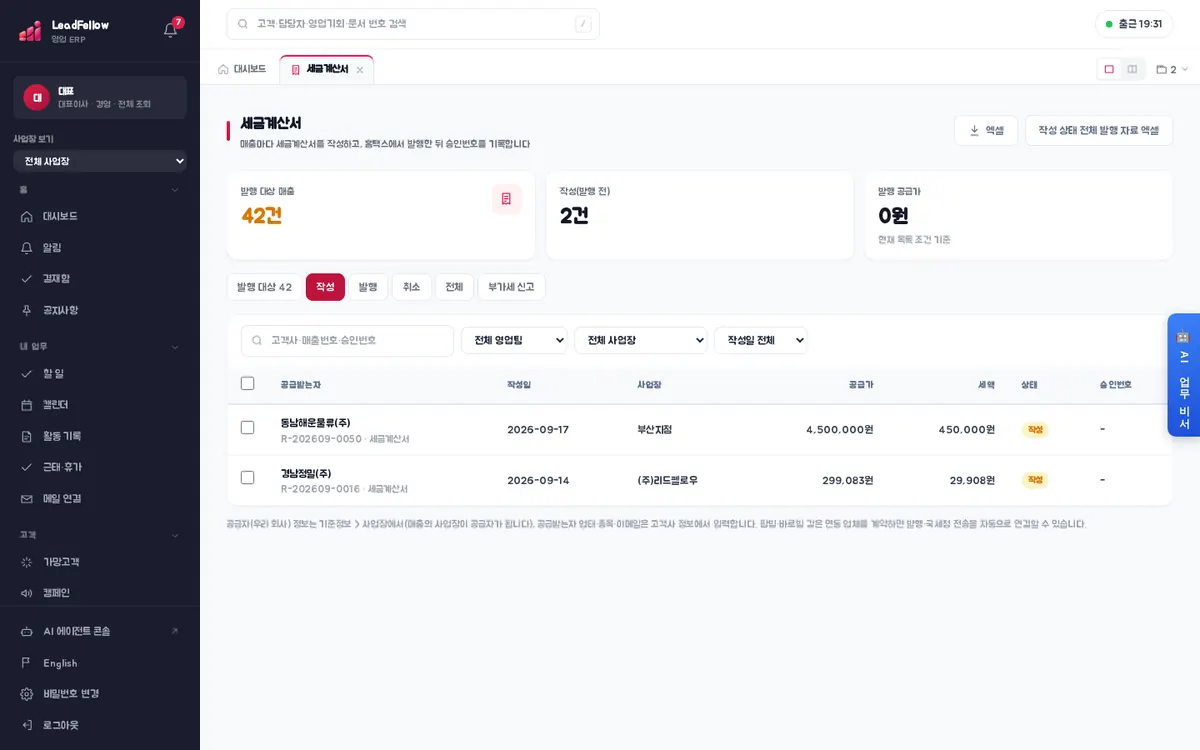Select the 발행 filter tab
This screenshot has height=750, width=1200.
368,287
